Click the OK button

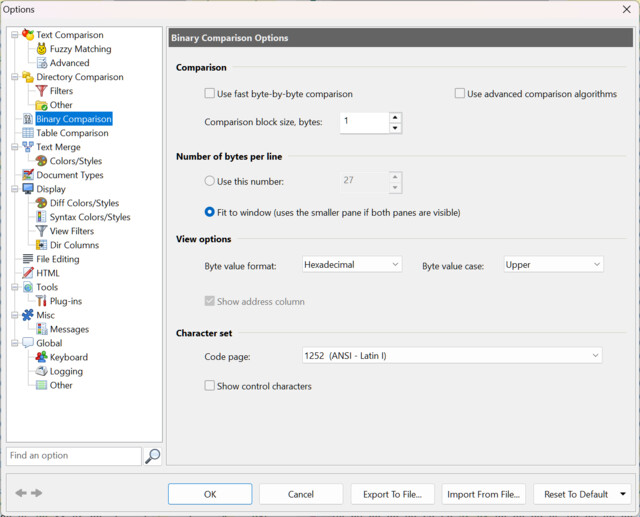point(210,494)
